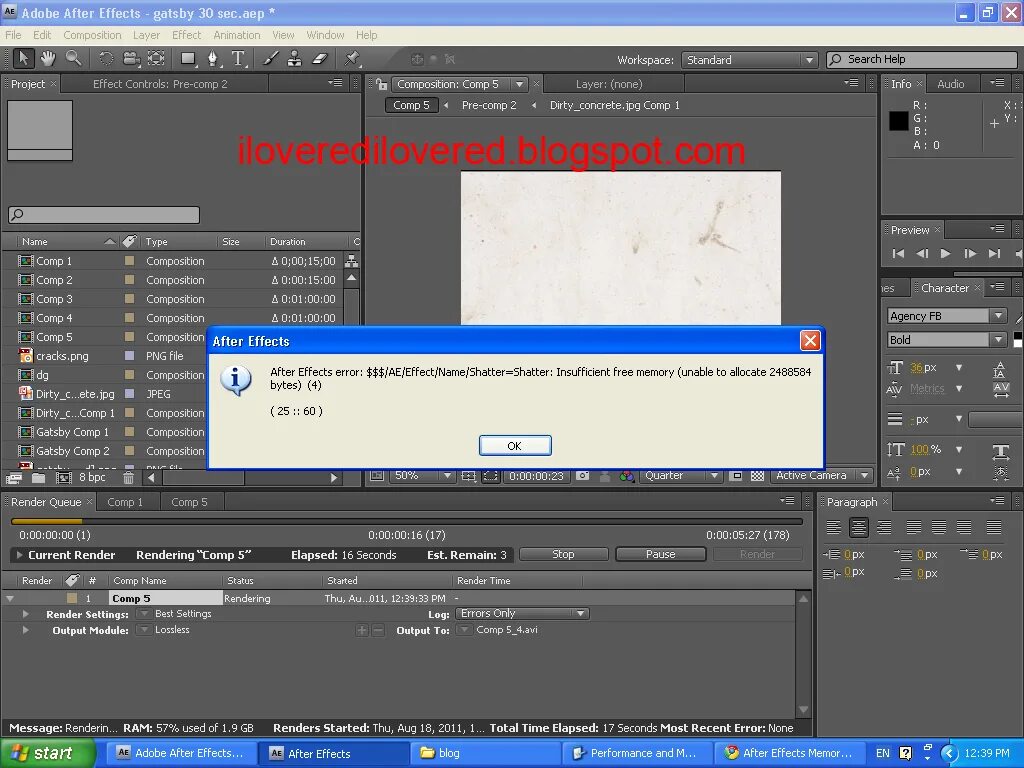
Task: Click the render progress bar
Action: click(x=406, y=522)
